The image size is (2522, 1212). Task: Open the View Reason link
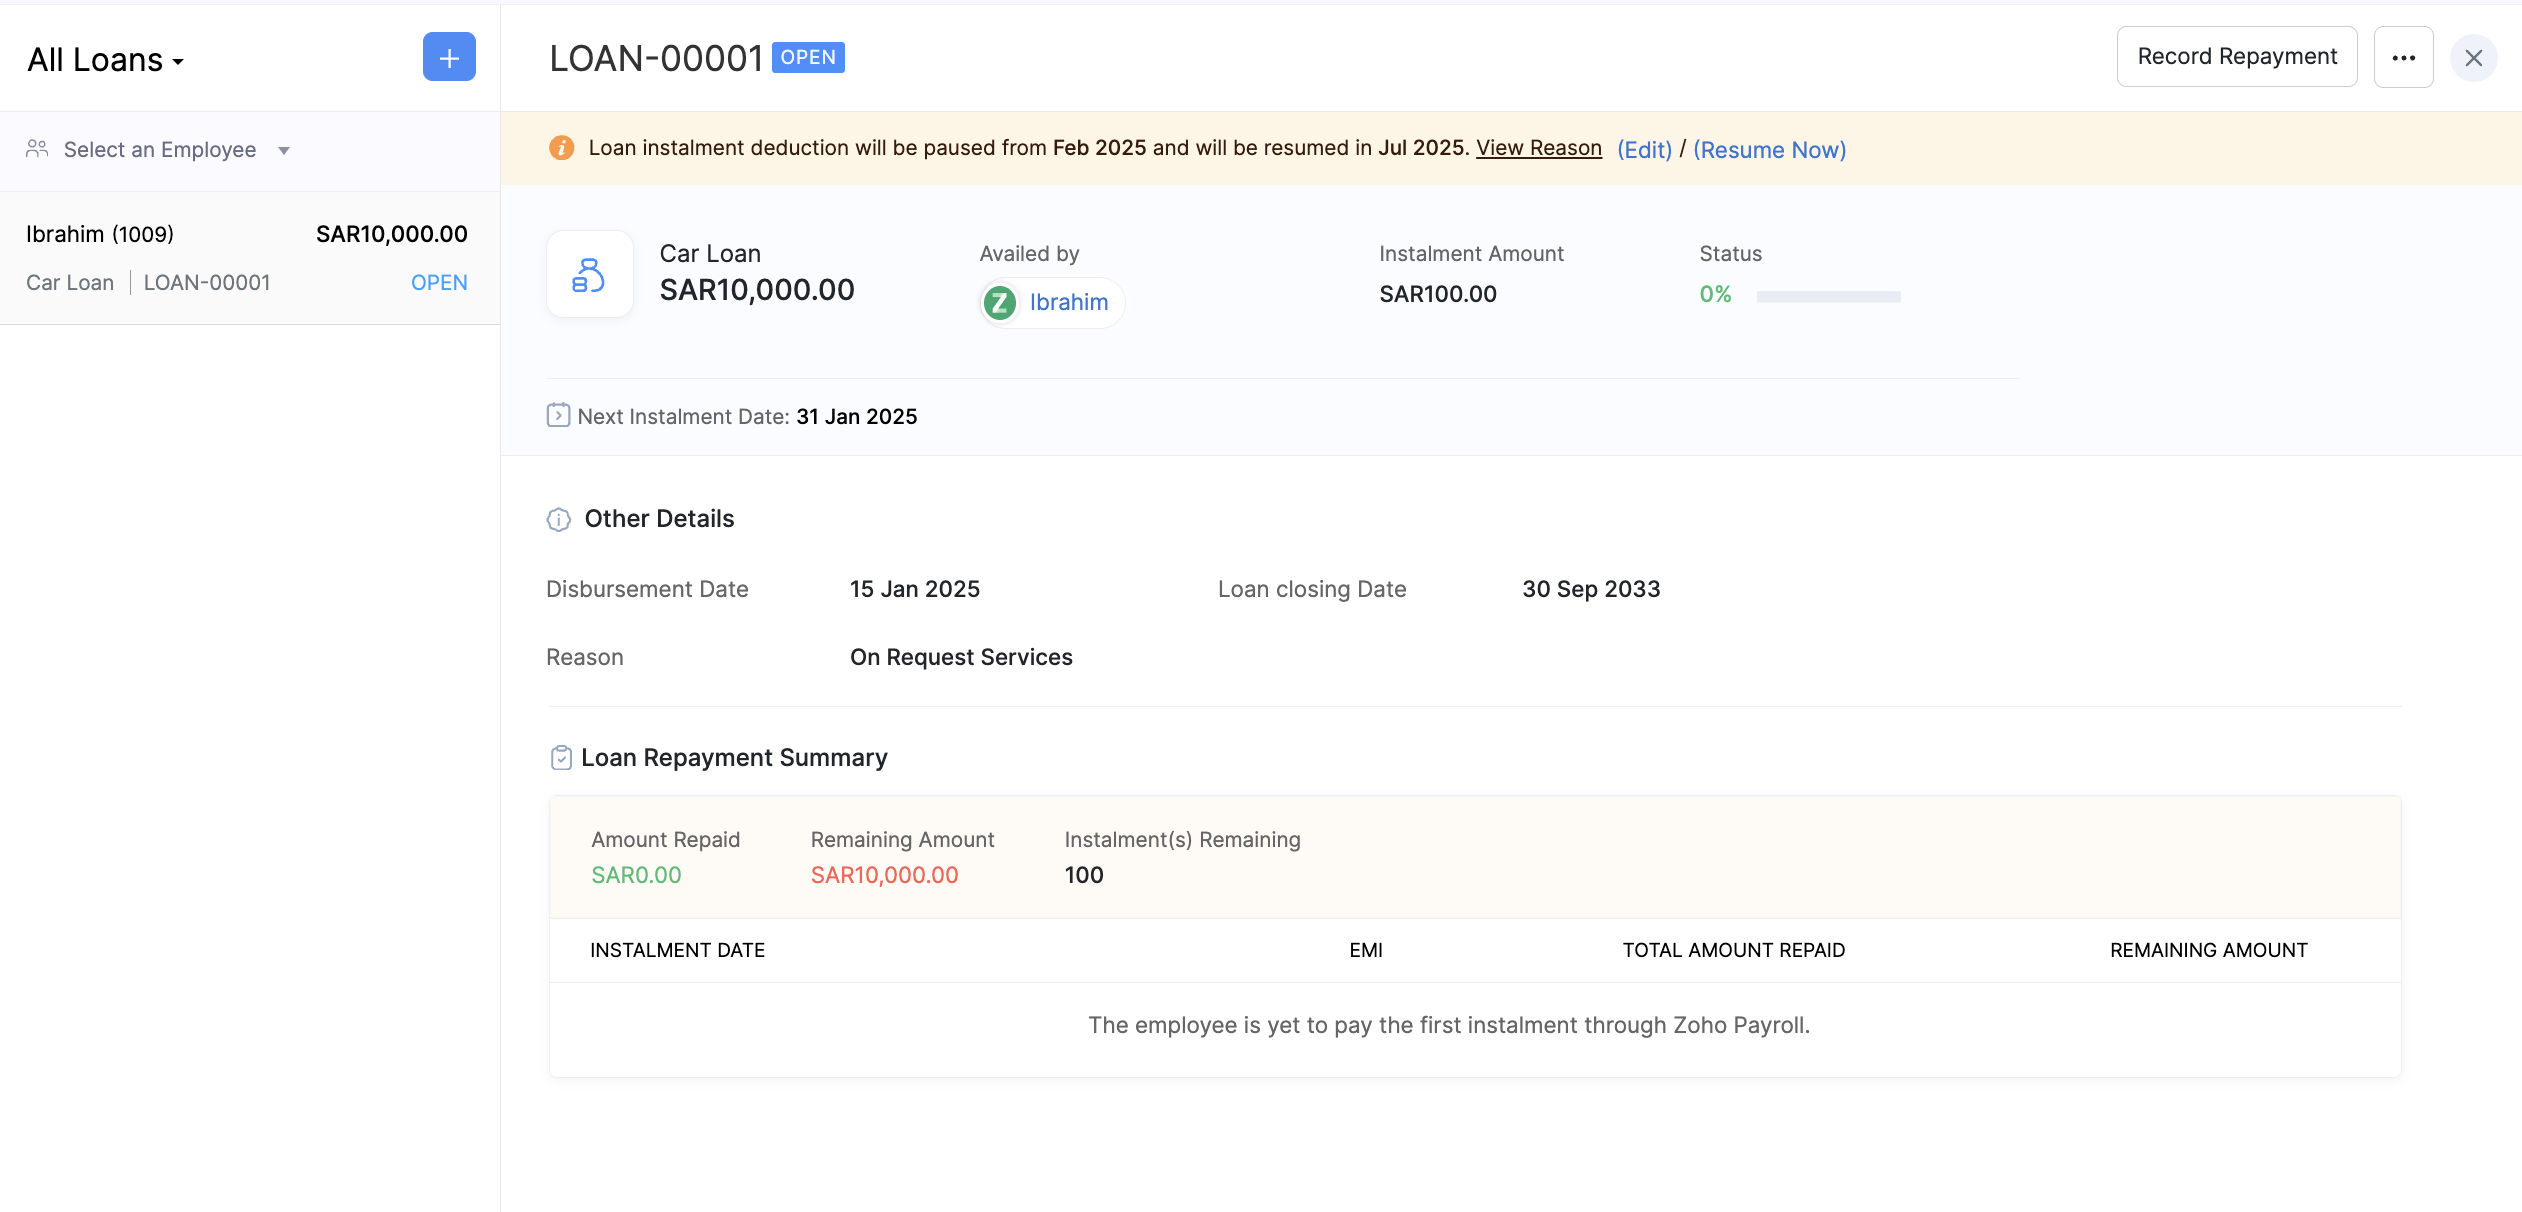1538,148
